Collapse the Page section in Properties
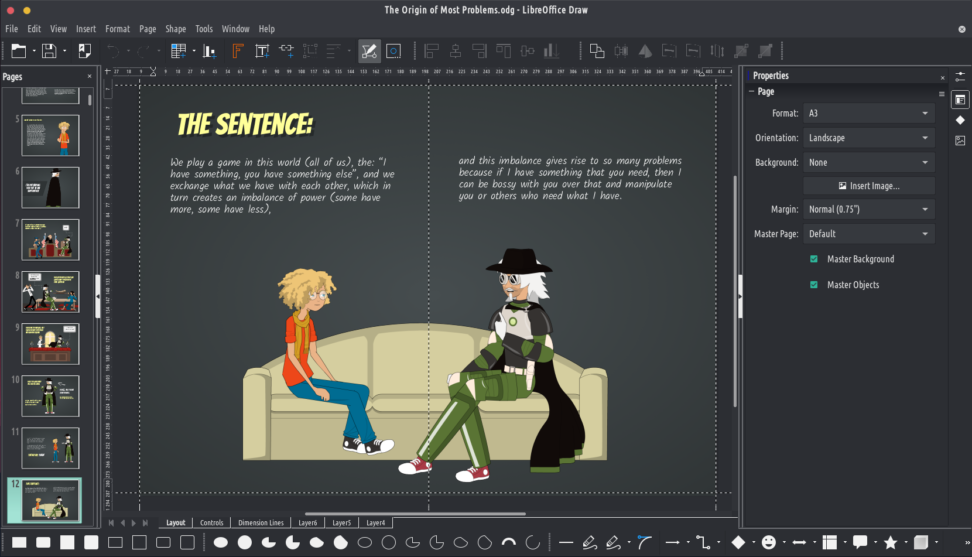This screenshot has width=972, height=557. pos(752,92)
